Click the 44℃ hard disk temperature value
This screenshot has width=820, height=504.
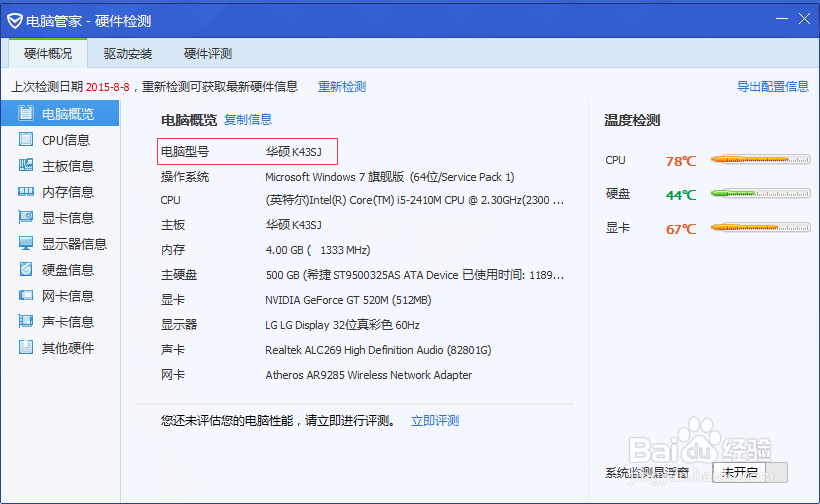tap(681, 195)
